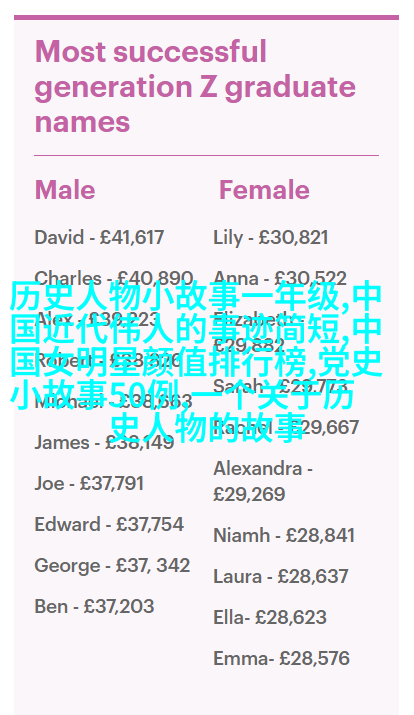Click the David - £41,617 entry
The width and height of the screenshot is (414, 715).
coord(99,237)
